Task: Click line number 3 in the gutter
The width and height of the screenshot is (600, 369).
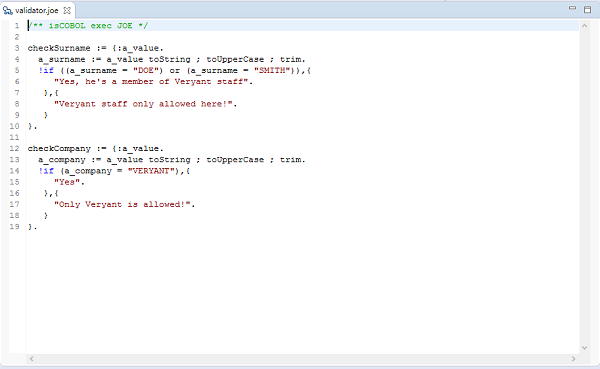Action: [17, 48]
